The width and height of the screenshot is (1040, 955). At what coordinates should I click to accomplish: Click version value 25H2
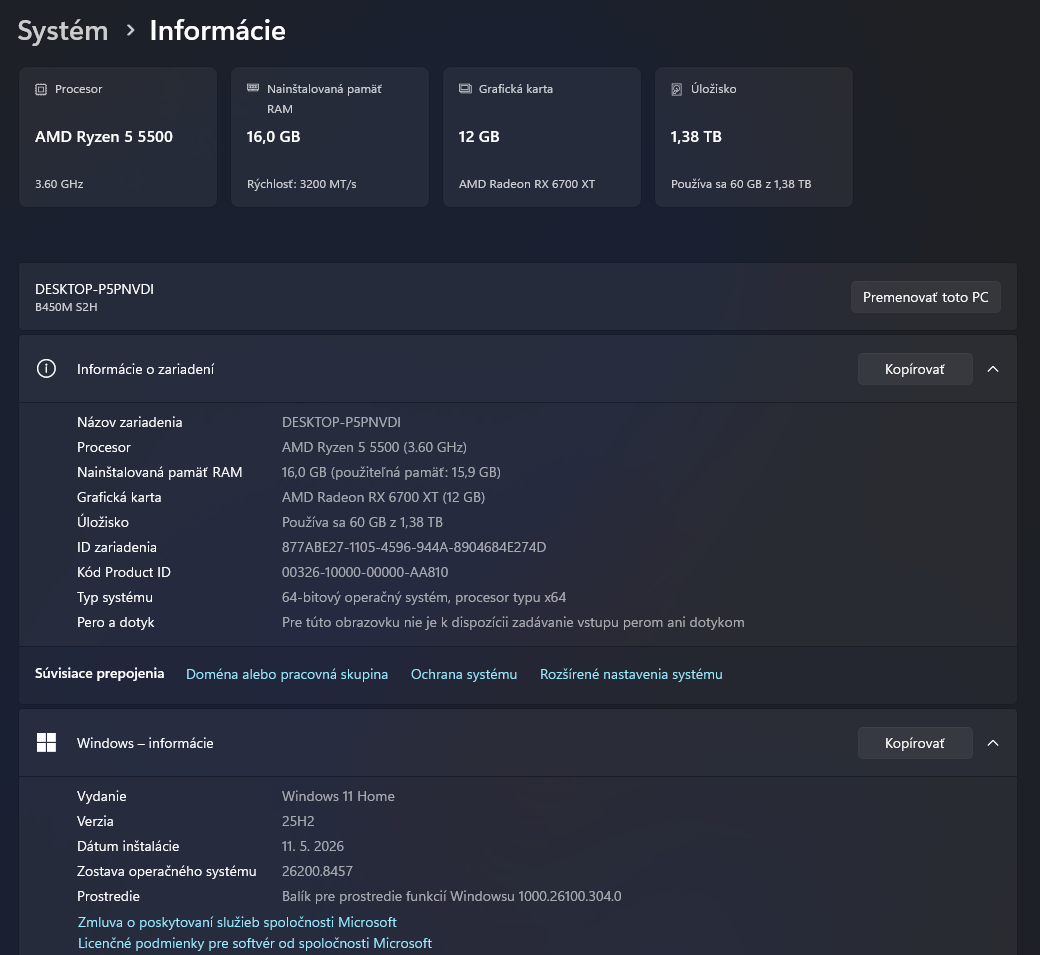click(x=298, y=822)
